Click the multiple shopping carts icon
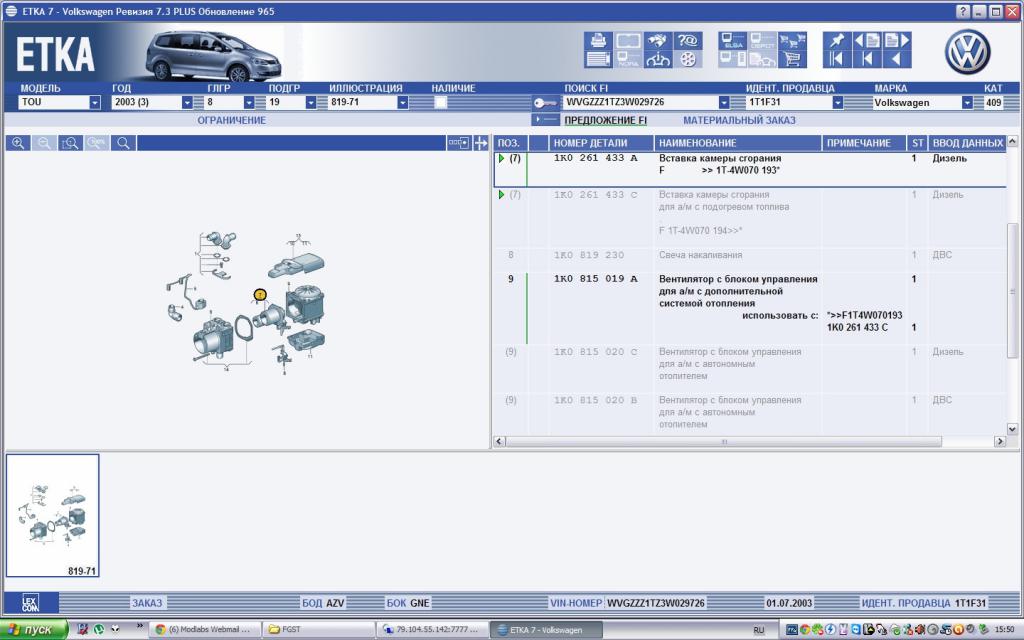Screen dimensions: 1024x640 [792, 40]
